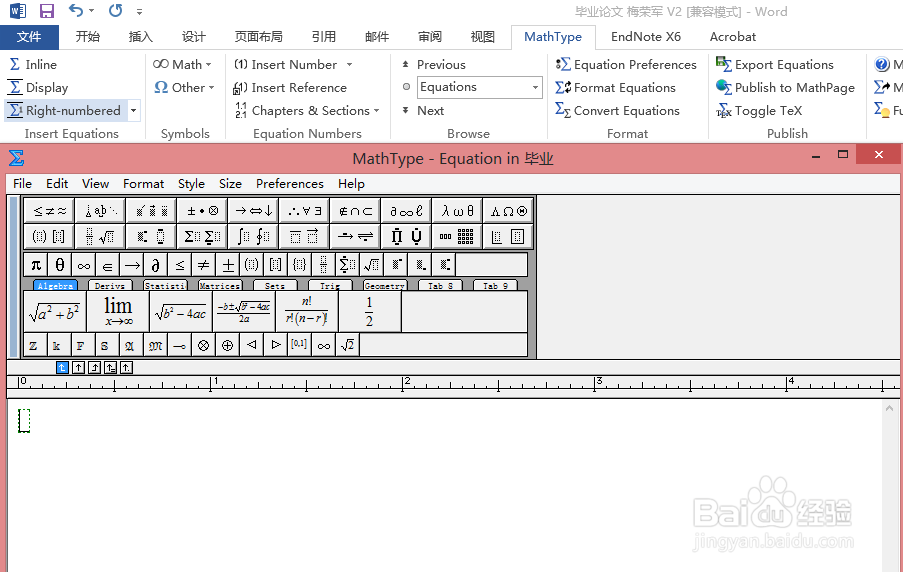Go to Next equation

coord(423,111)
